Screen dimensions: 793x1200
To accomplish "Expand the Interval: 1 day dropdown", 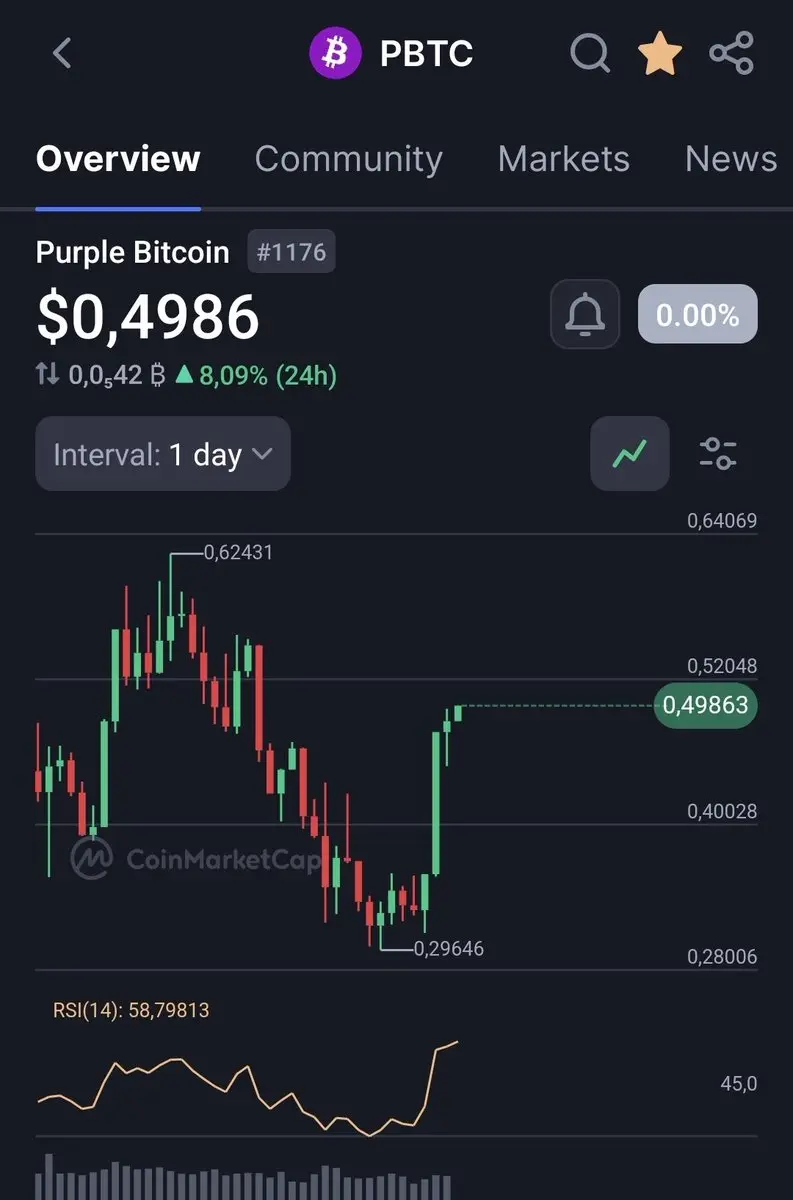I will pos(163,454).
